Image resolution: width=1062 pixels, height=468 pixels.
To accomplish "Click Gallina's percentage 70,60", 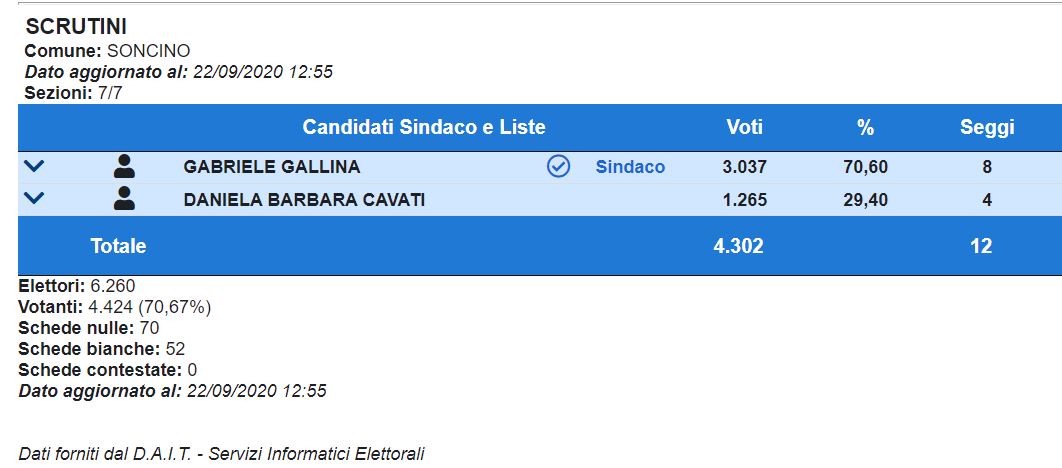I will point(865,167).
